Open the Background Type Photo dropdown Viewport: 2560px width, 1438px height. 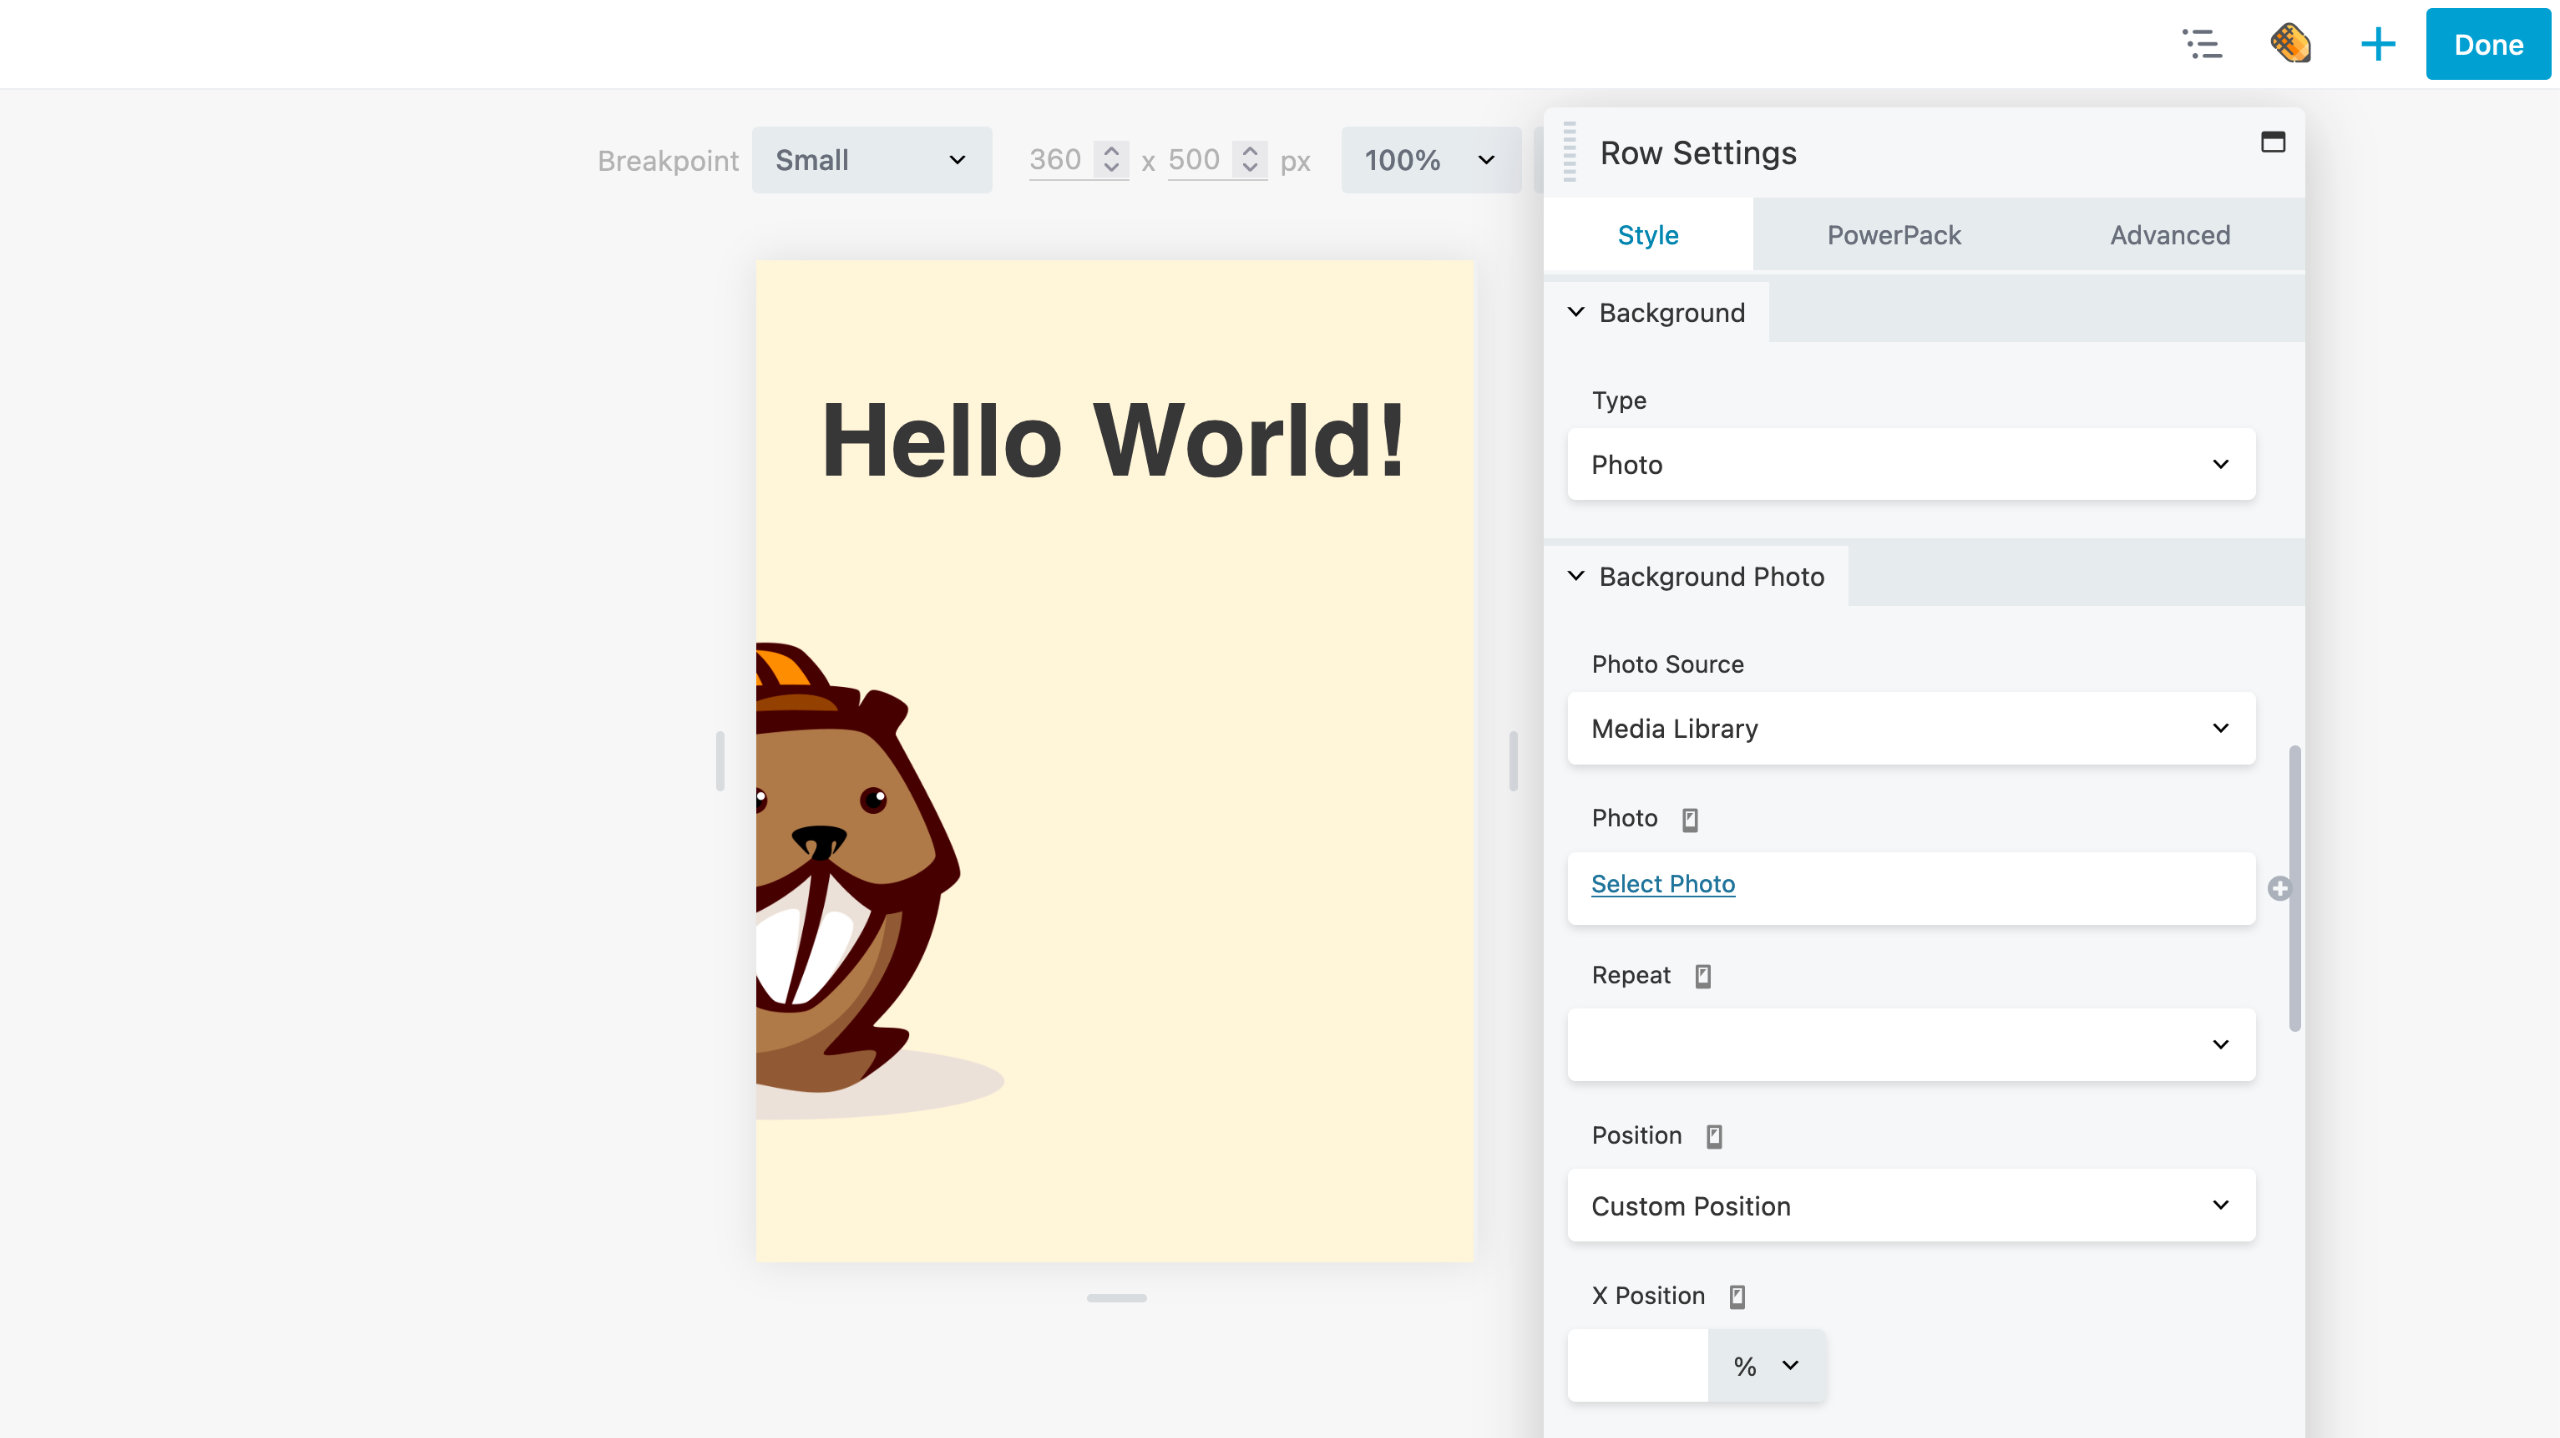click(1910, 465)
